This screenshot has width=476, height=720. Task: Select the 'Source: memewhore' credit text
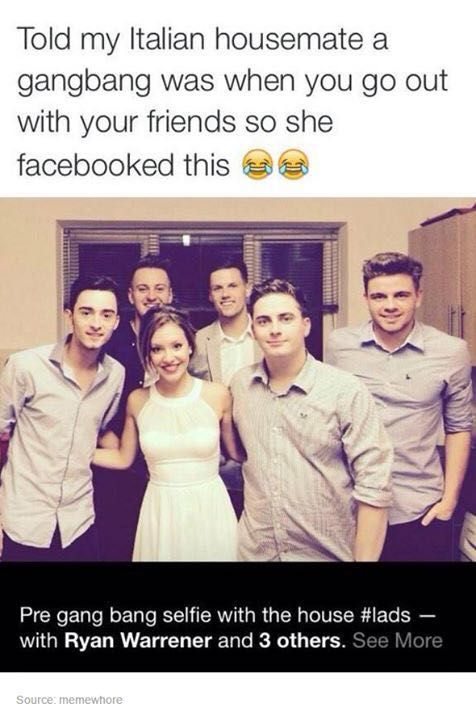click(70, 700)
